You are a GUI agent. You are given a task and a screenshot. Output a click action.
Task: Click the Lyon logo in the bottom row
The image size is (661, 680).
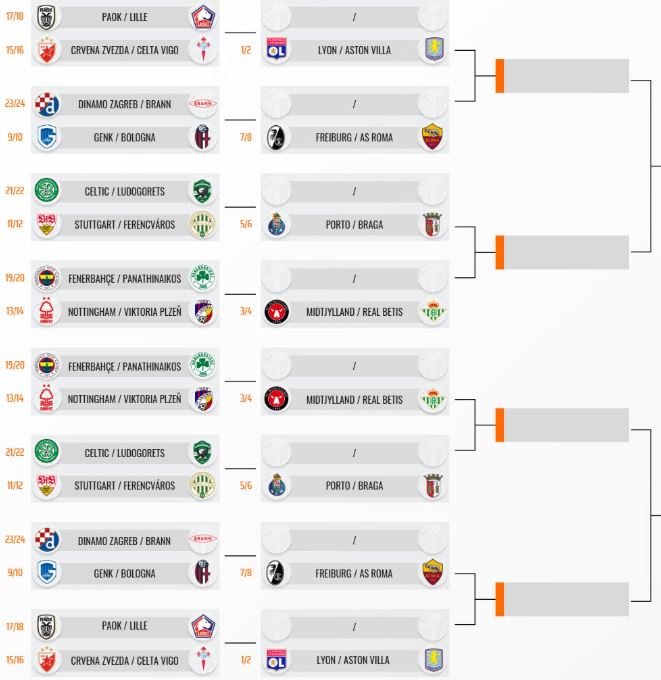pos(276,660)
